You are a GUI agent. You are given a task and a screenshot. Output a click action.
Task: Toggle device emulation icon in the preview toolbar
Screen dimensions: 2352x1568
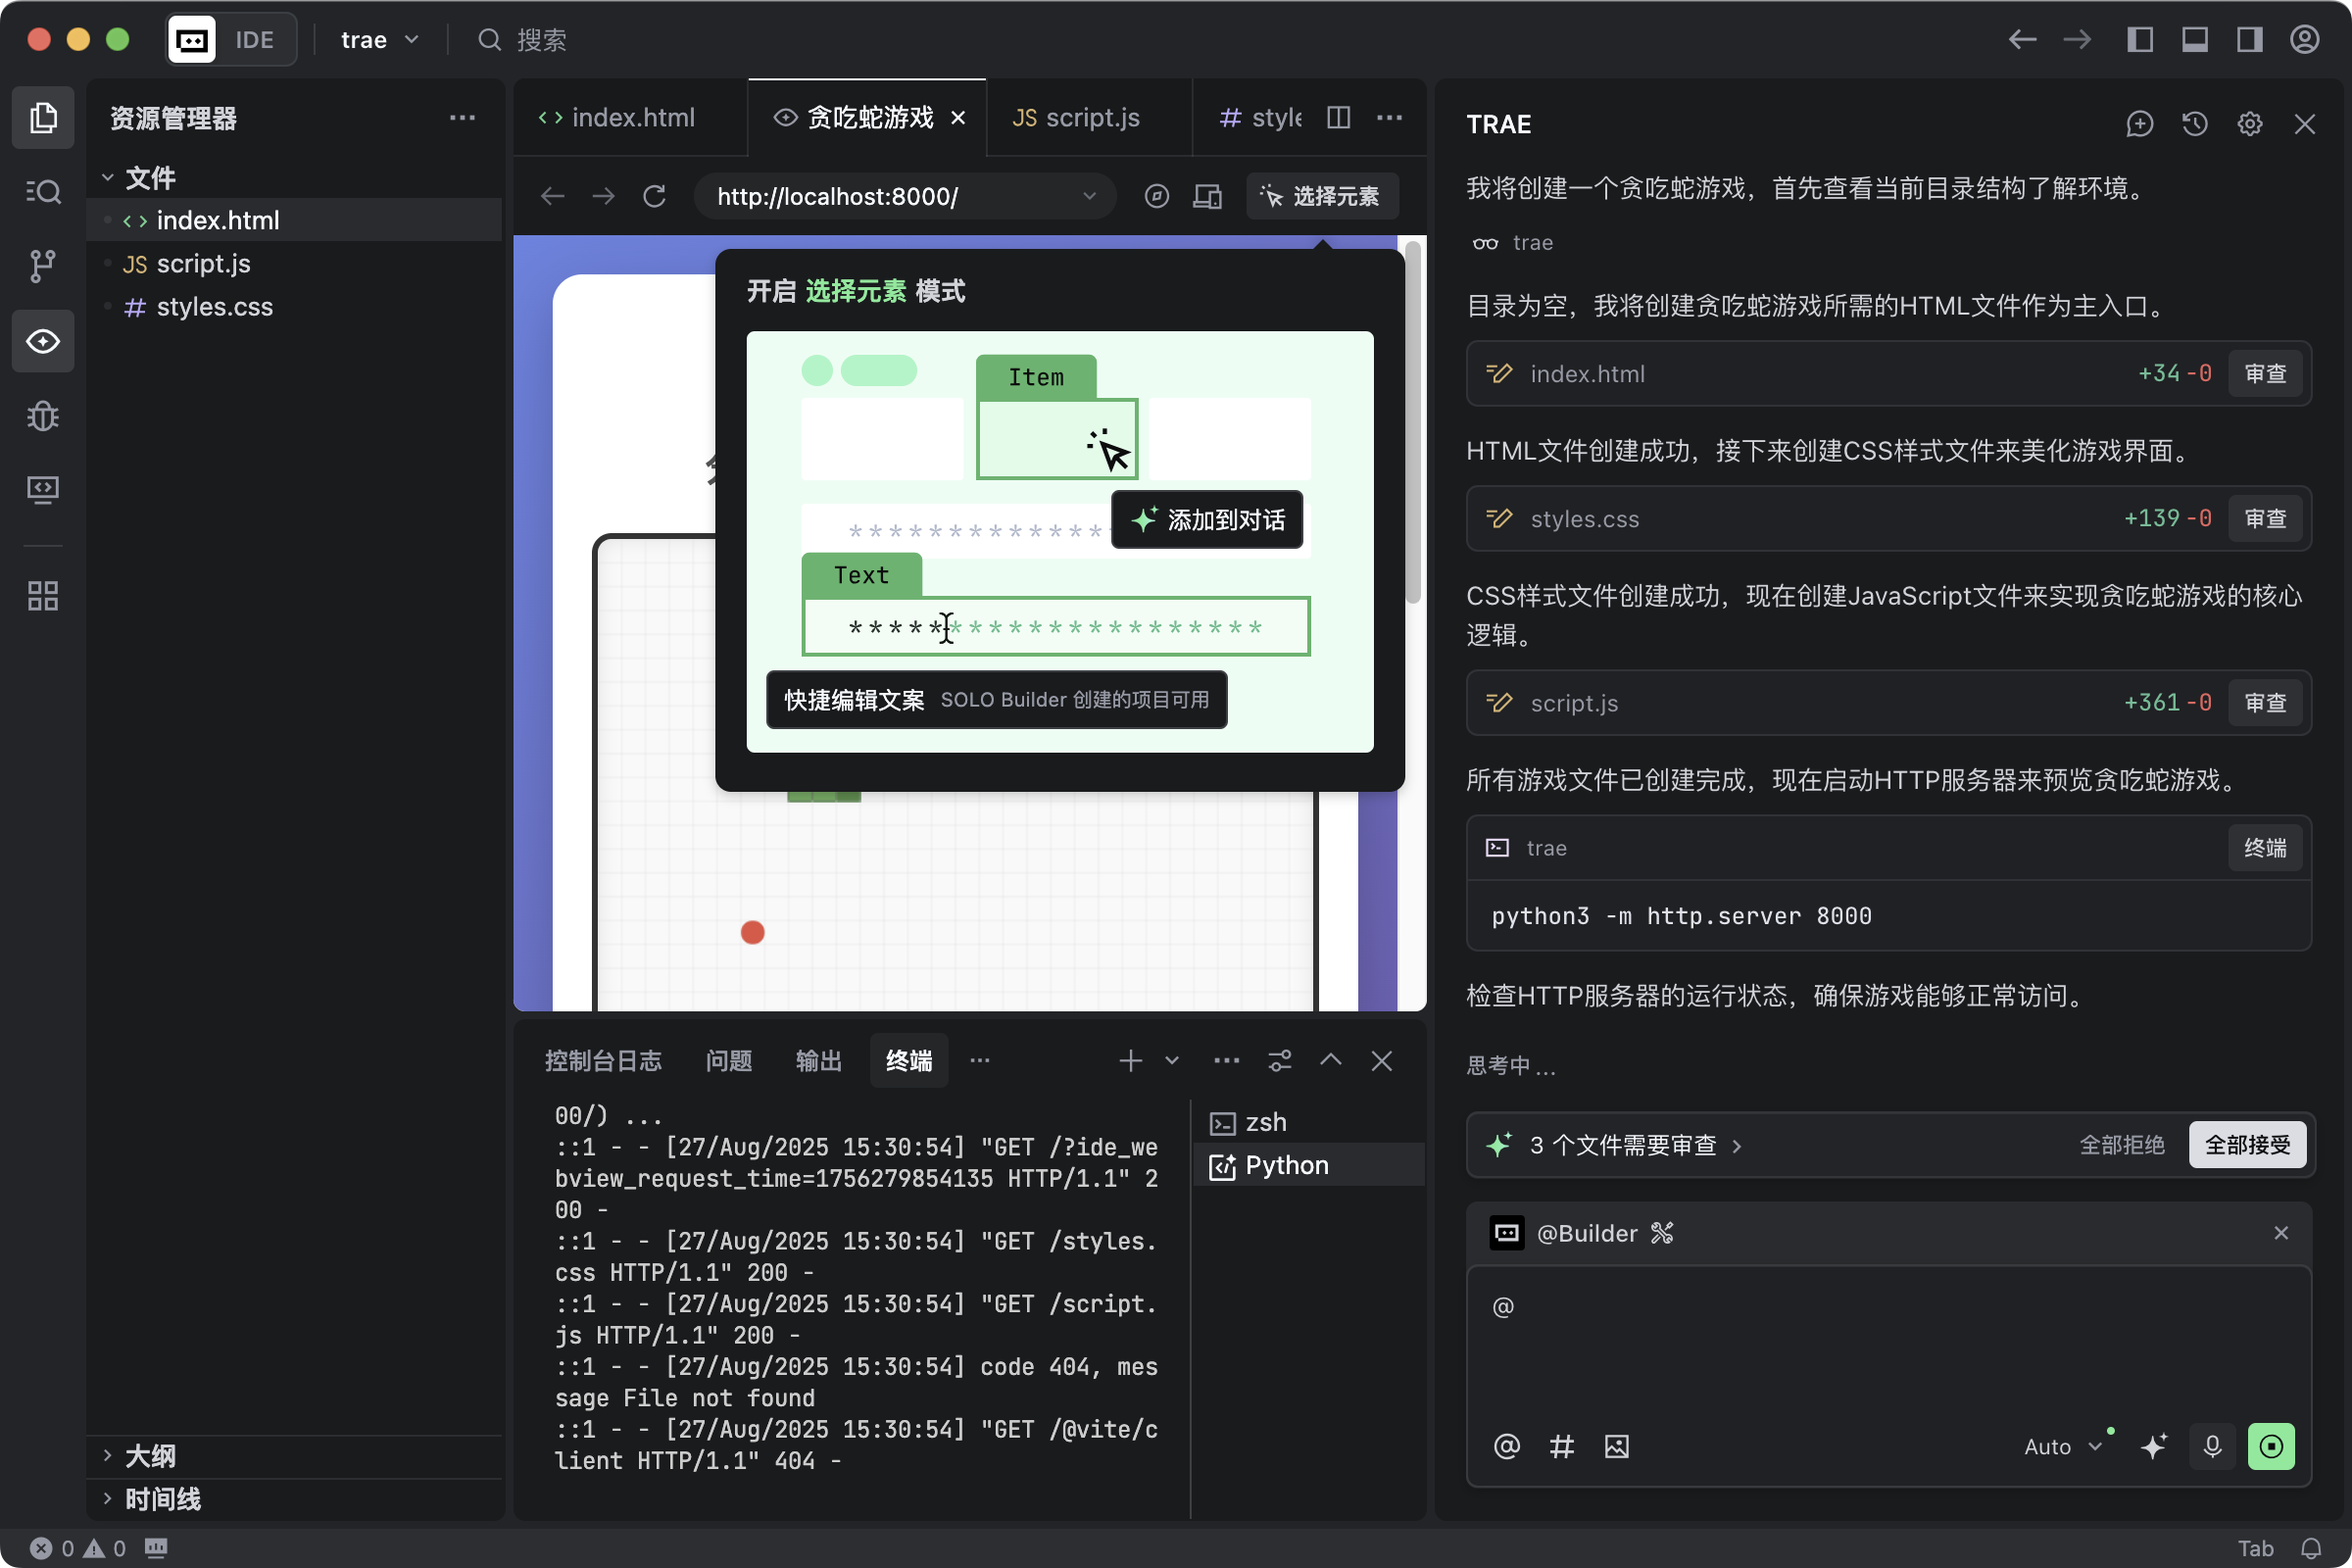pyautogui.click(x=1207, y=196)
